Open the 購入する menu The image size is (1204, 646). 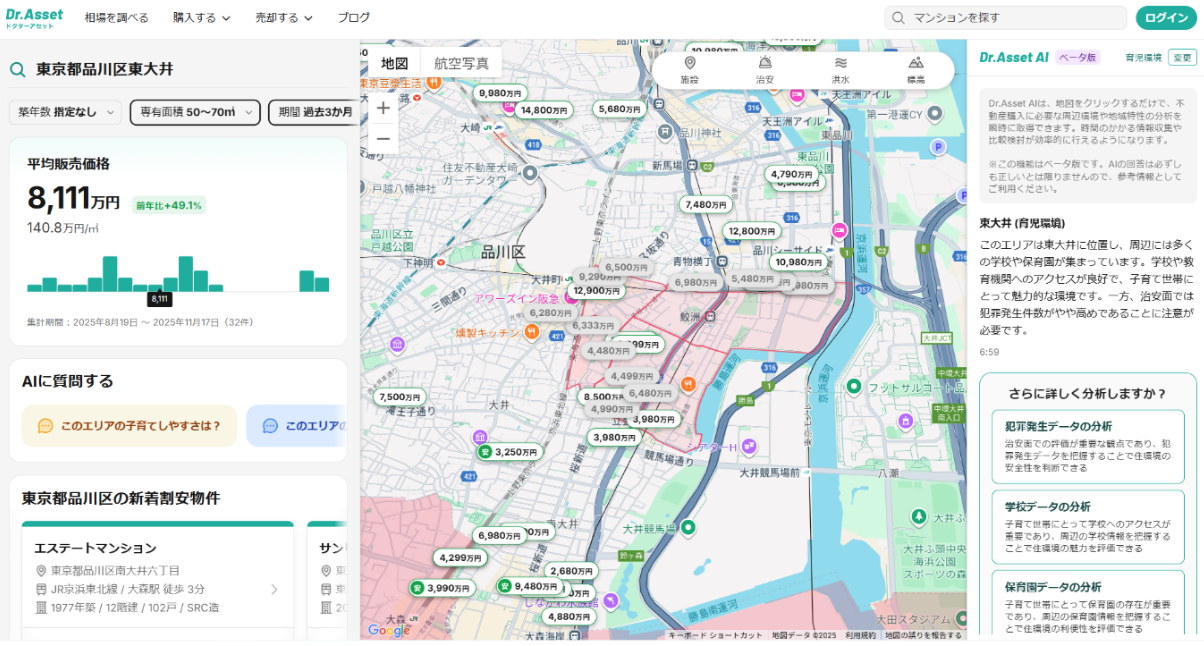[x=201, y=18]
